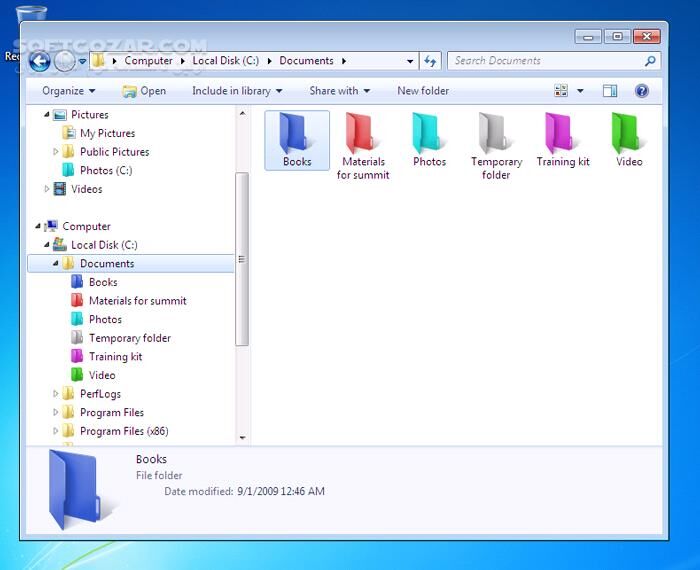Select the gray Temporary folder icon
Image resolution: width=700 pixels, height=570 pixels.
click(496, 134)
